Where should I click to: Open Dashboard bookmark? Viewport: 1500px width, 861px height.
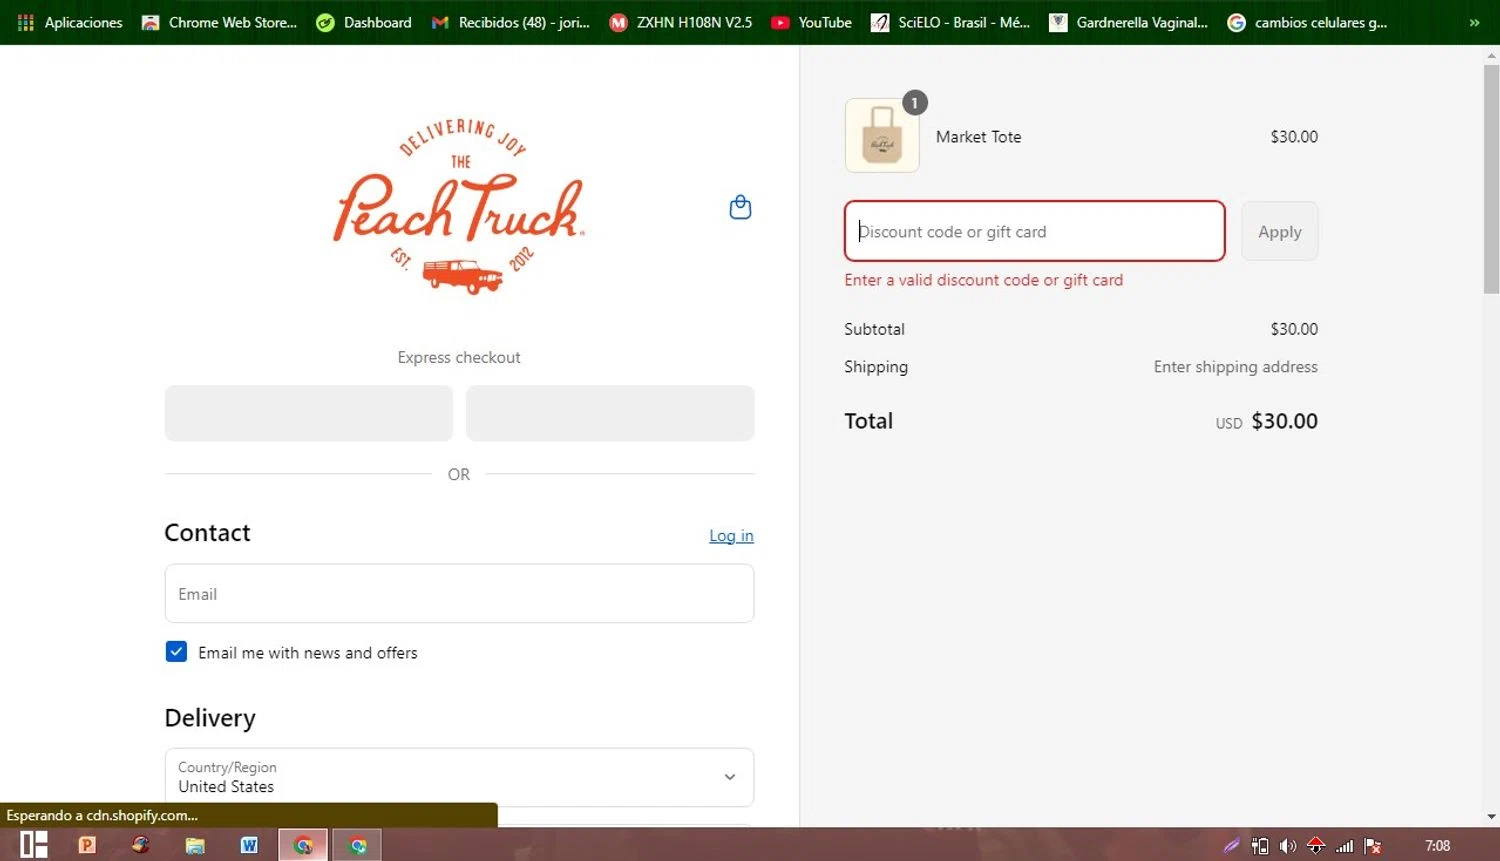pos(364,22)
